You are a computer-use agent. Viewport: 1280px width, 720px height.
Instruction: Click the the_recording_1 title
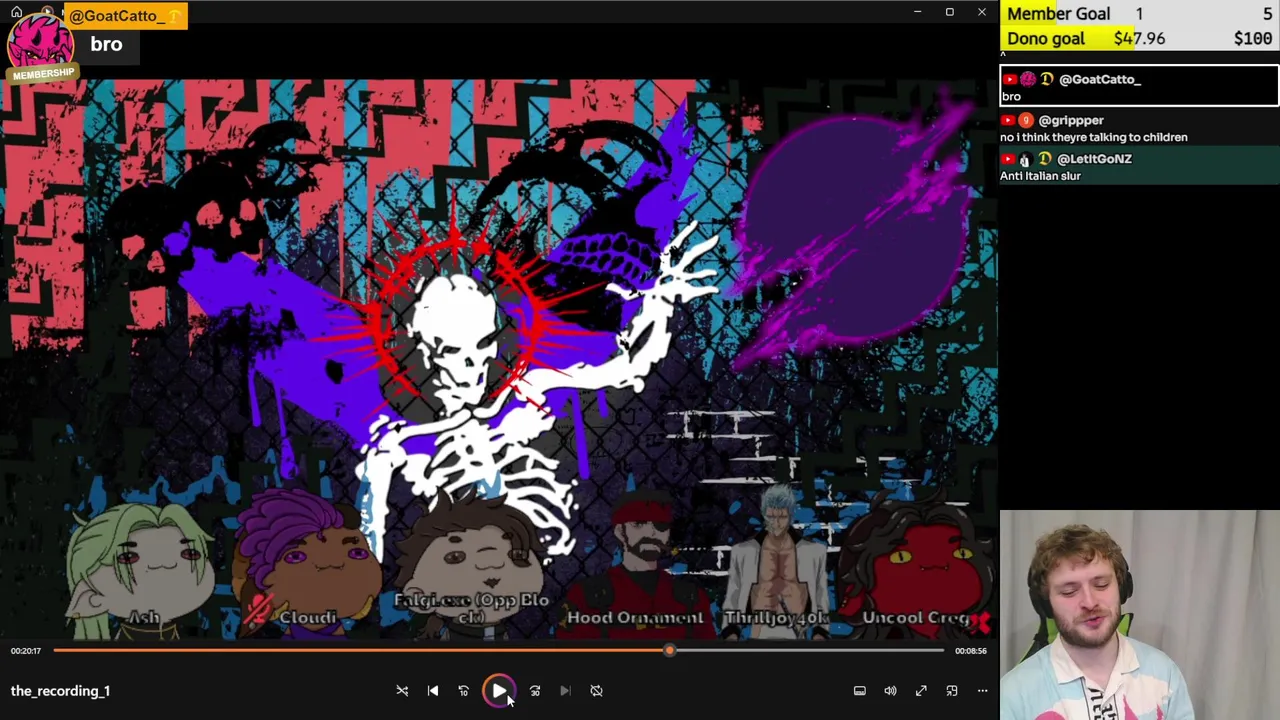coord(60,691)
